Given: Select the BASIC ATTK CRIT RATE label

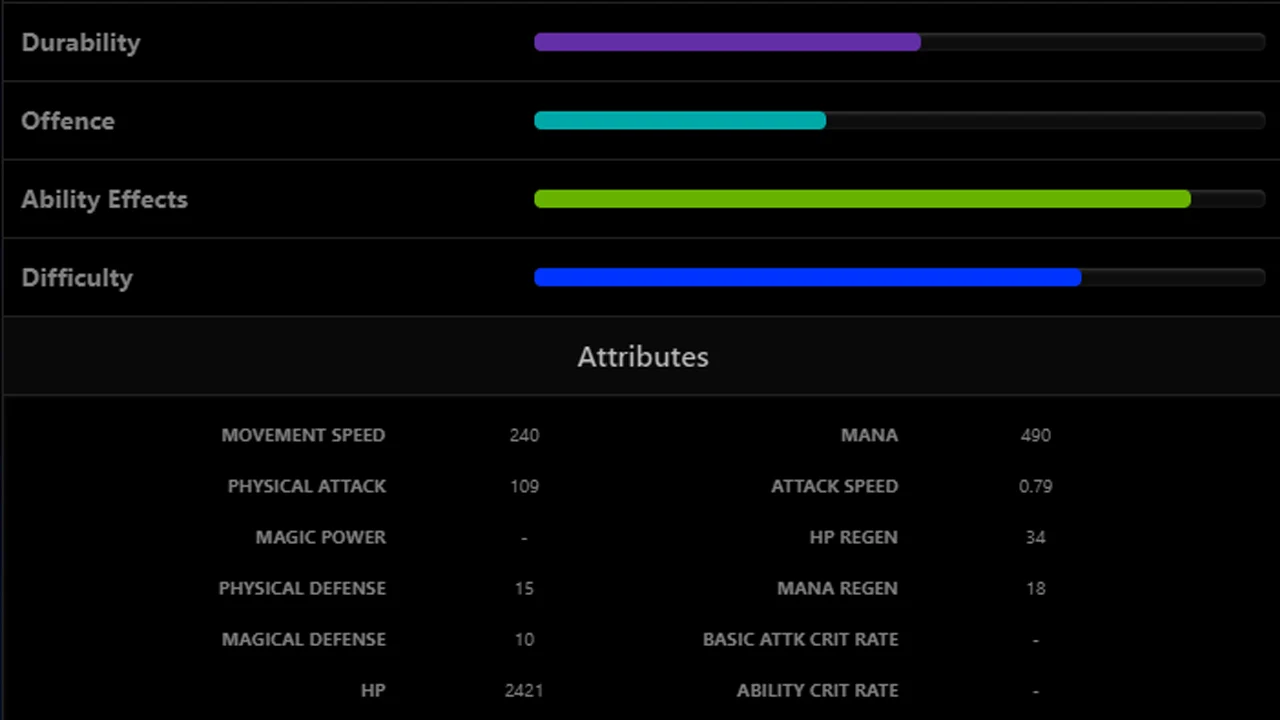Looking at the screenshot, I should [801, 639].
